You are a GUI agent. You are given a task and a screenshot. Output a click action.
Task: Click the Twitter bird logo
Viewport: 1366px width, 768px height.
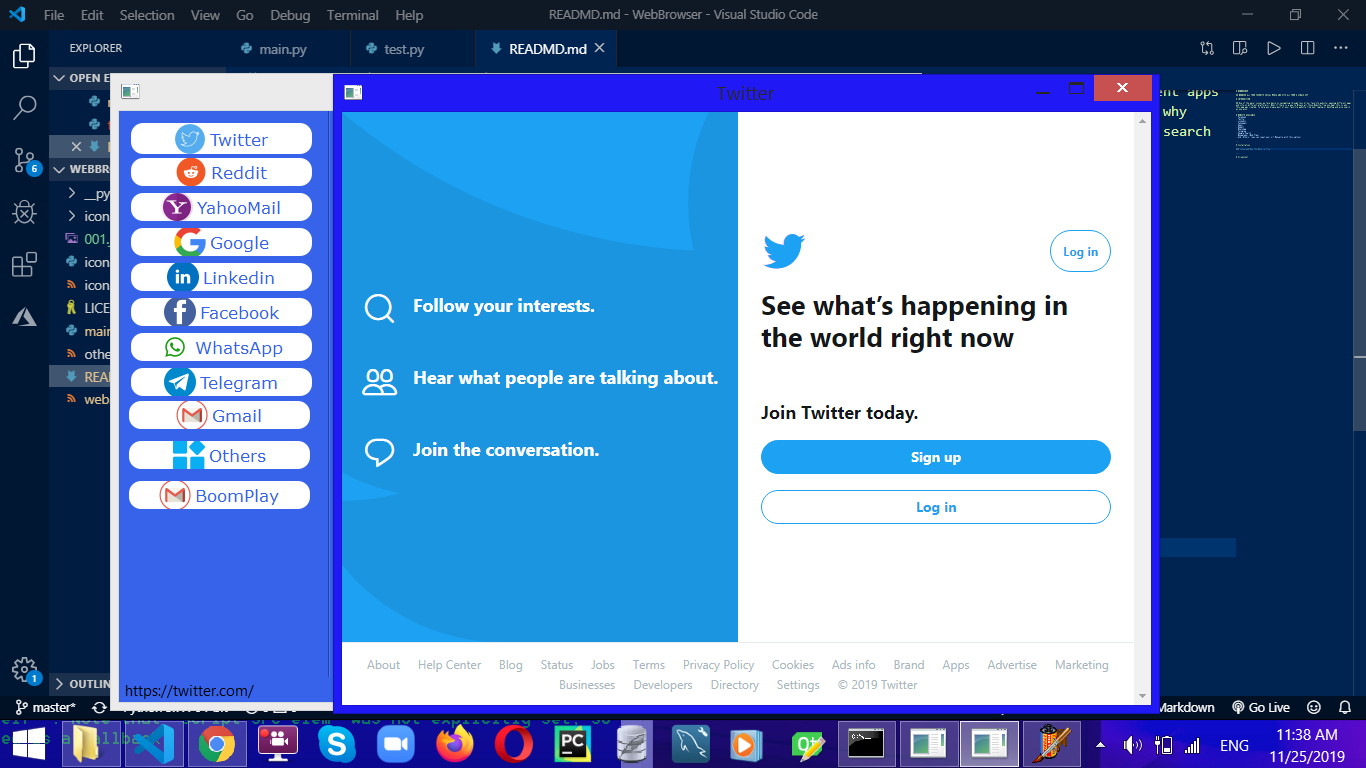[x=784, y=251]
